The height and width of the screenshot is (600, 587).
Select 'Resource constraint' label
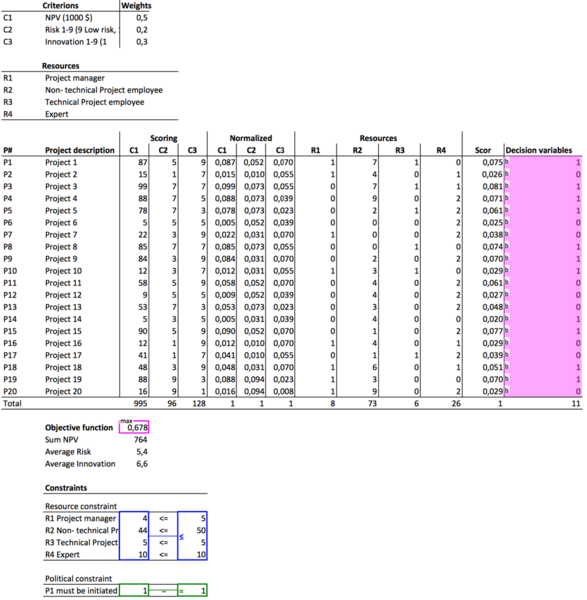point(81,506)
